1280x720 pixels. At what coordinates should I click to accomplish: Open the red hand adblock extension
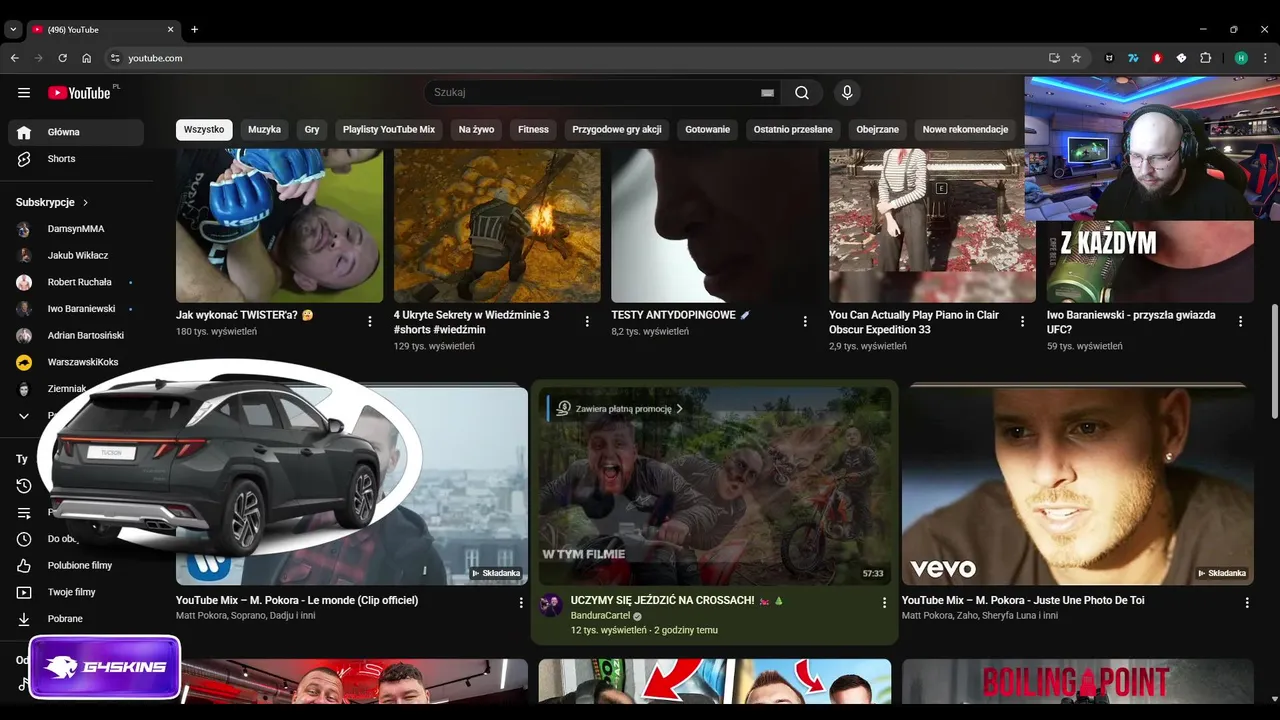coord(1157,58)
